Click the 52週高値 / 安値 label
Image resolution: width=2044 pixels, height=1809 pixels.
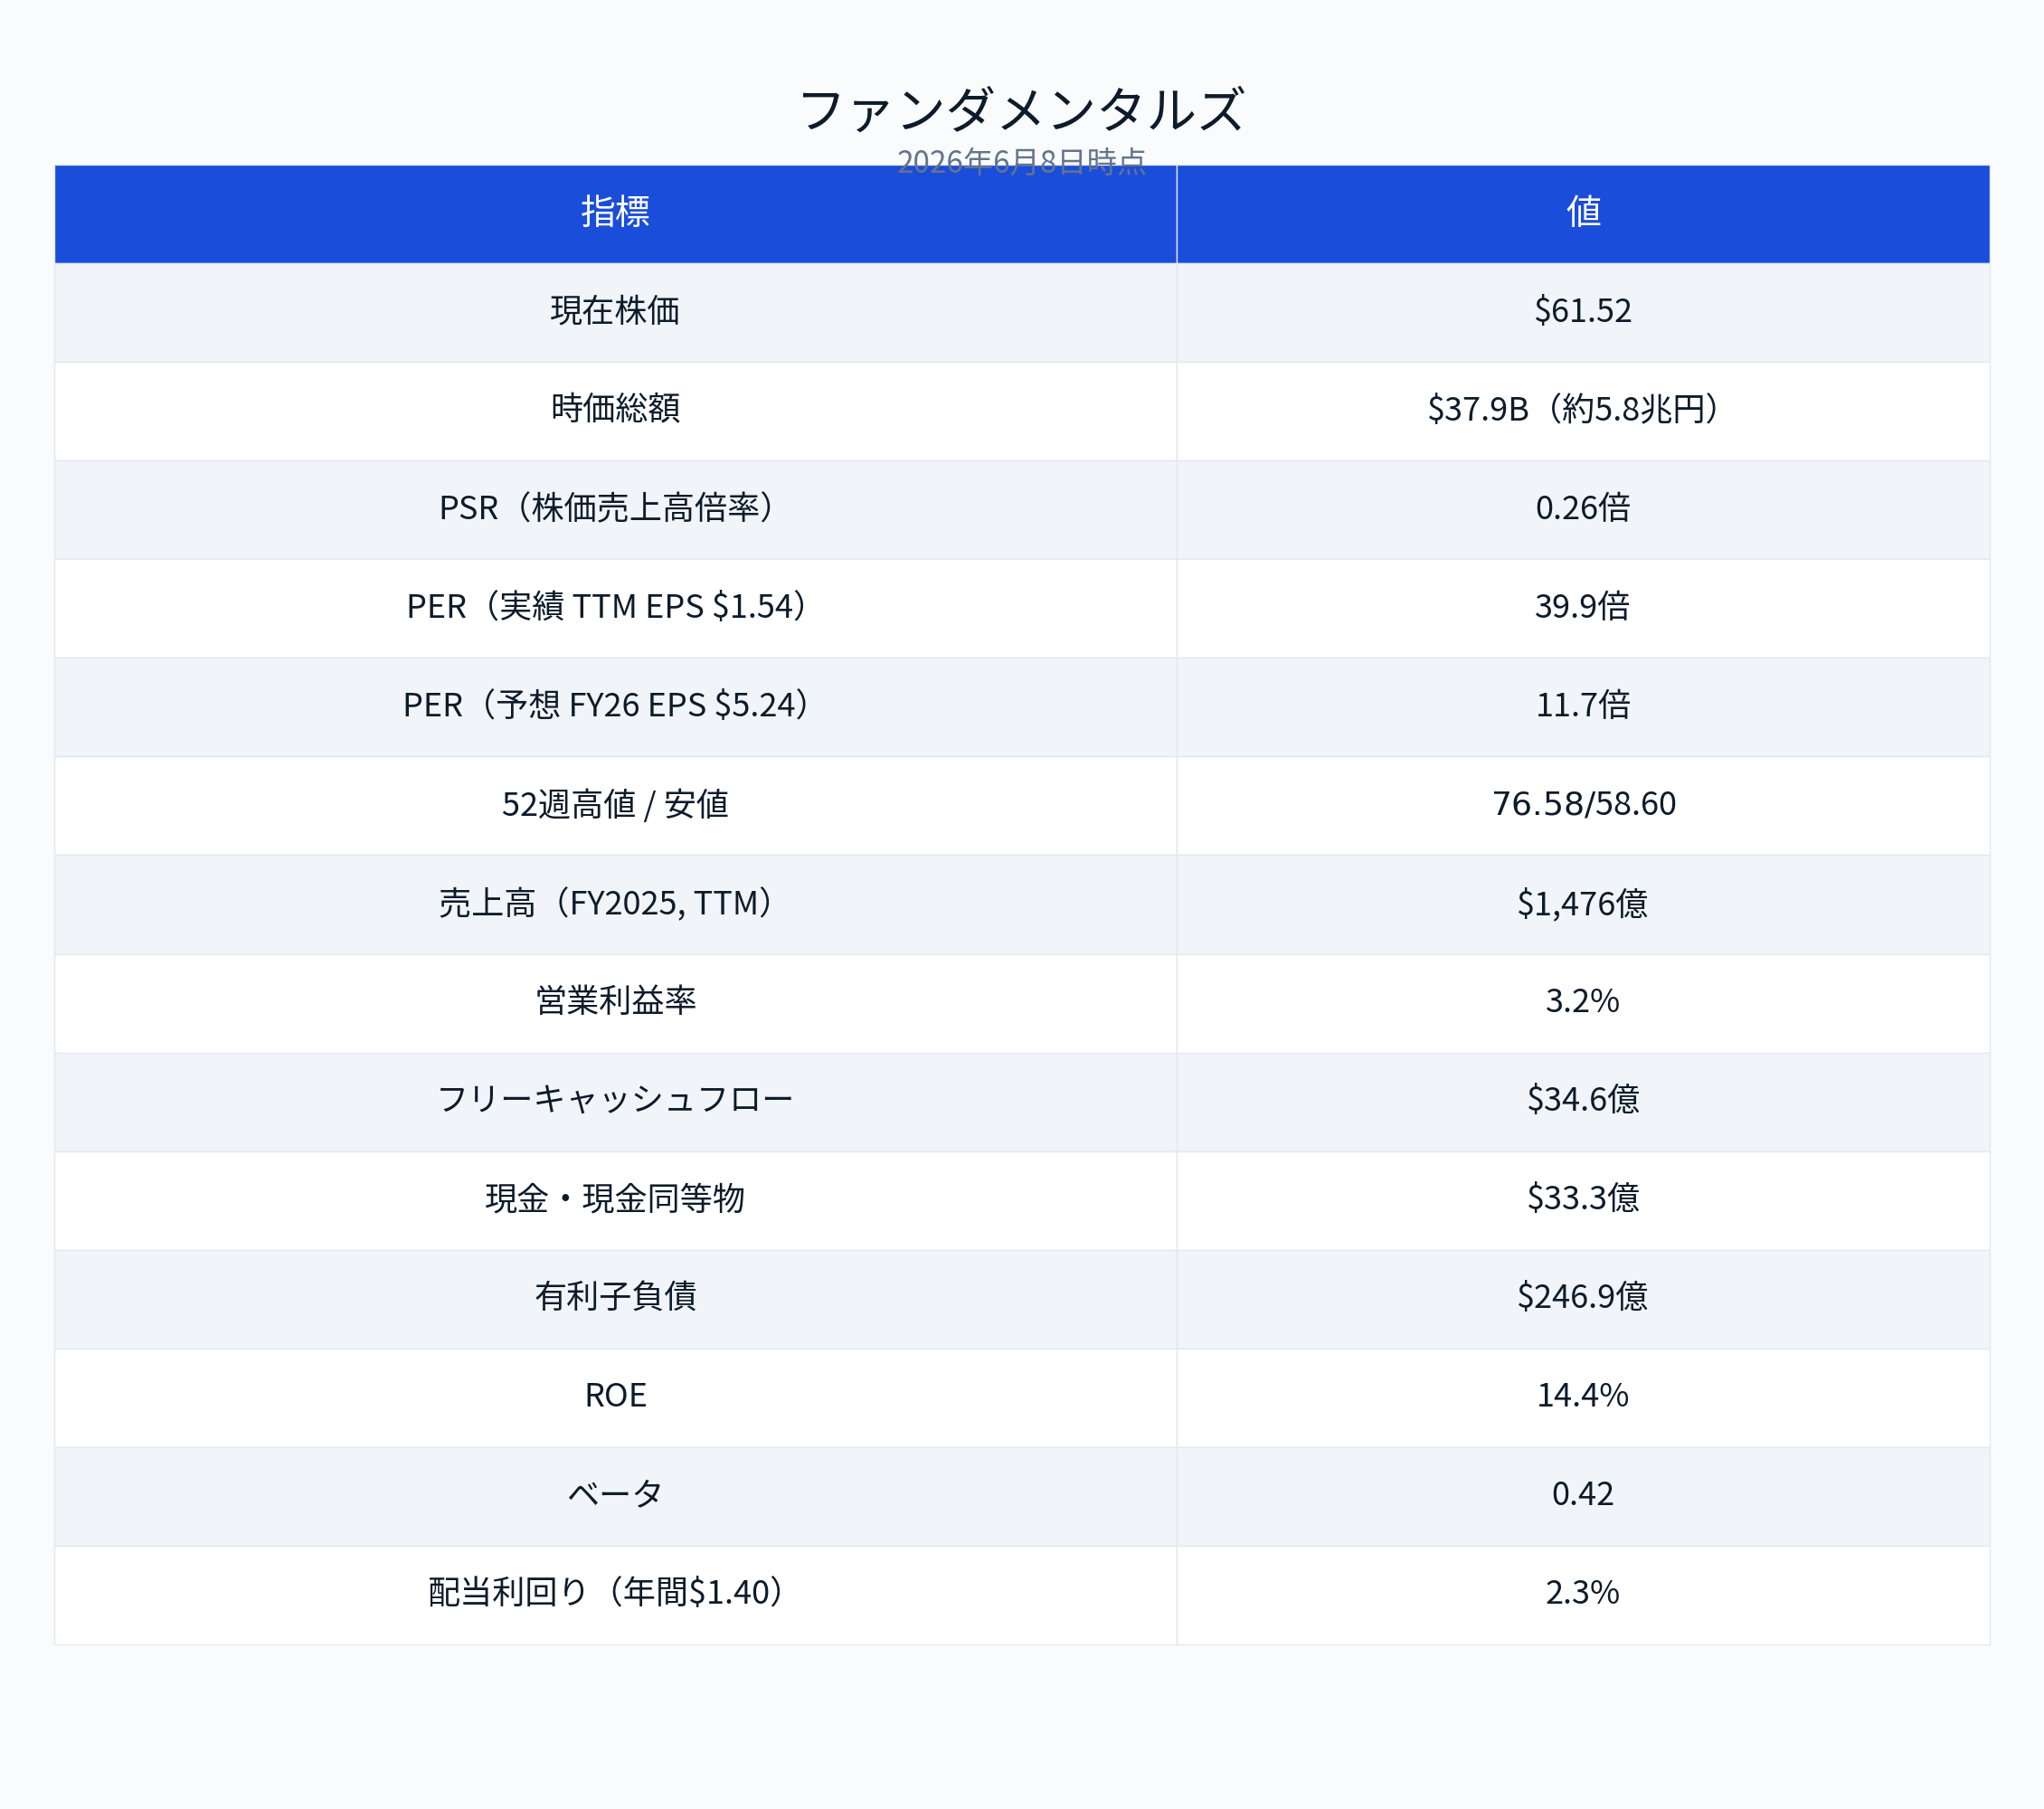615,805
